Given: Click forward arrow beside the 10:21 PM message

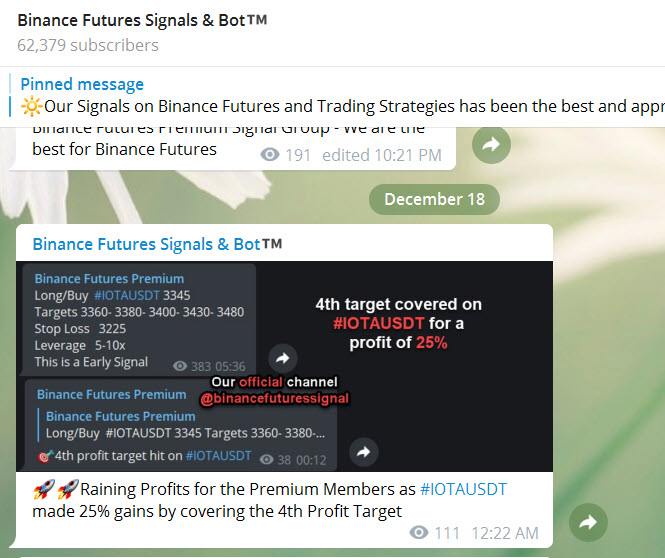Looking at the screenshot, I should coord(491,146).
